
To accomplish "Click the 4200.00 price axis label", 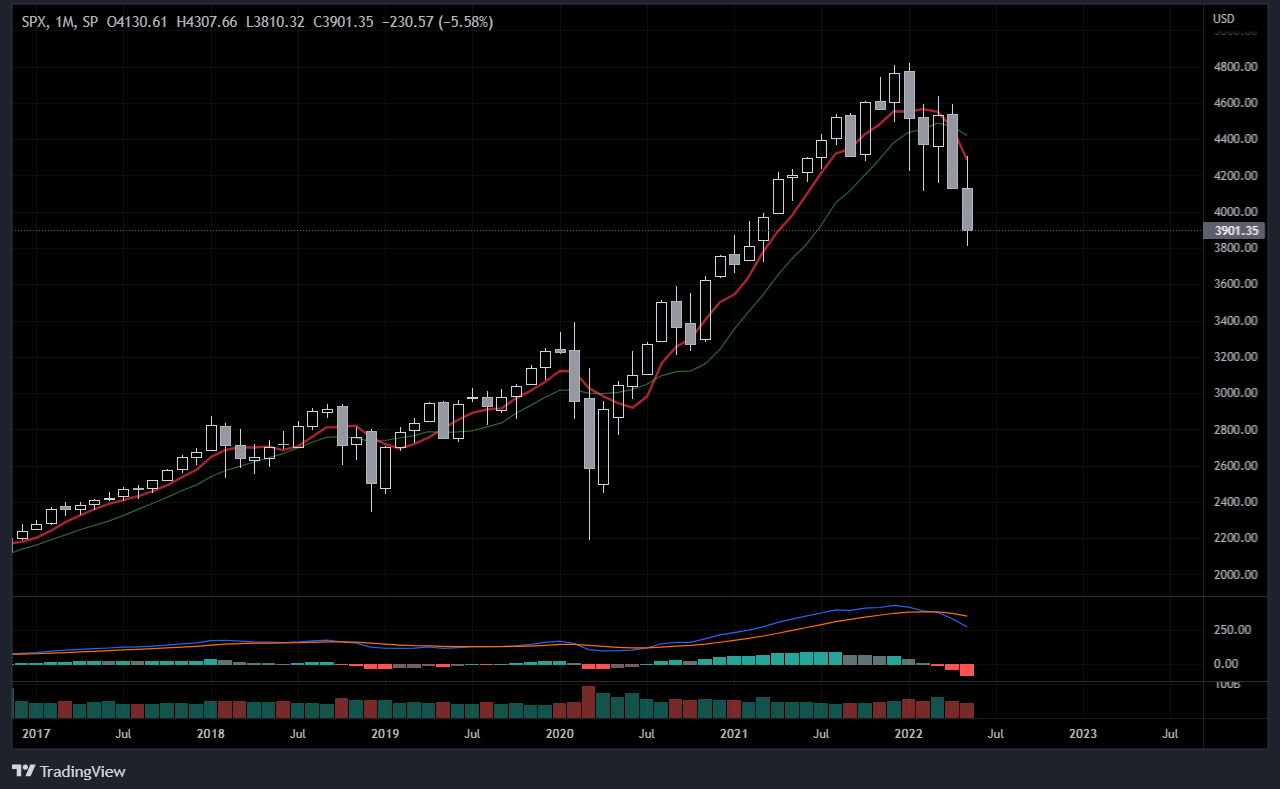I will 1236,176.
